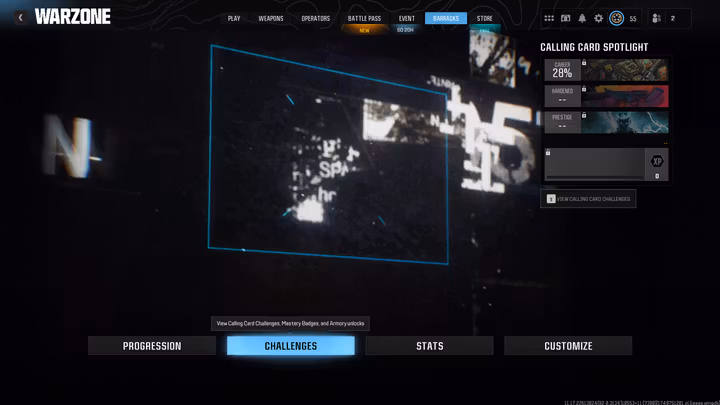Click the party size number 2
The image size is (720, 405).
pos(673,18)
